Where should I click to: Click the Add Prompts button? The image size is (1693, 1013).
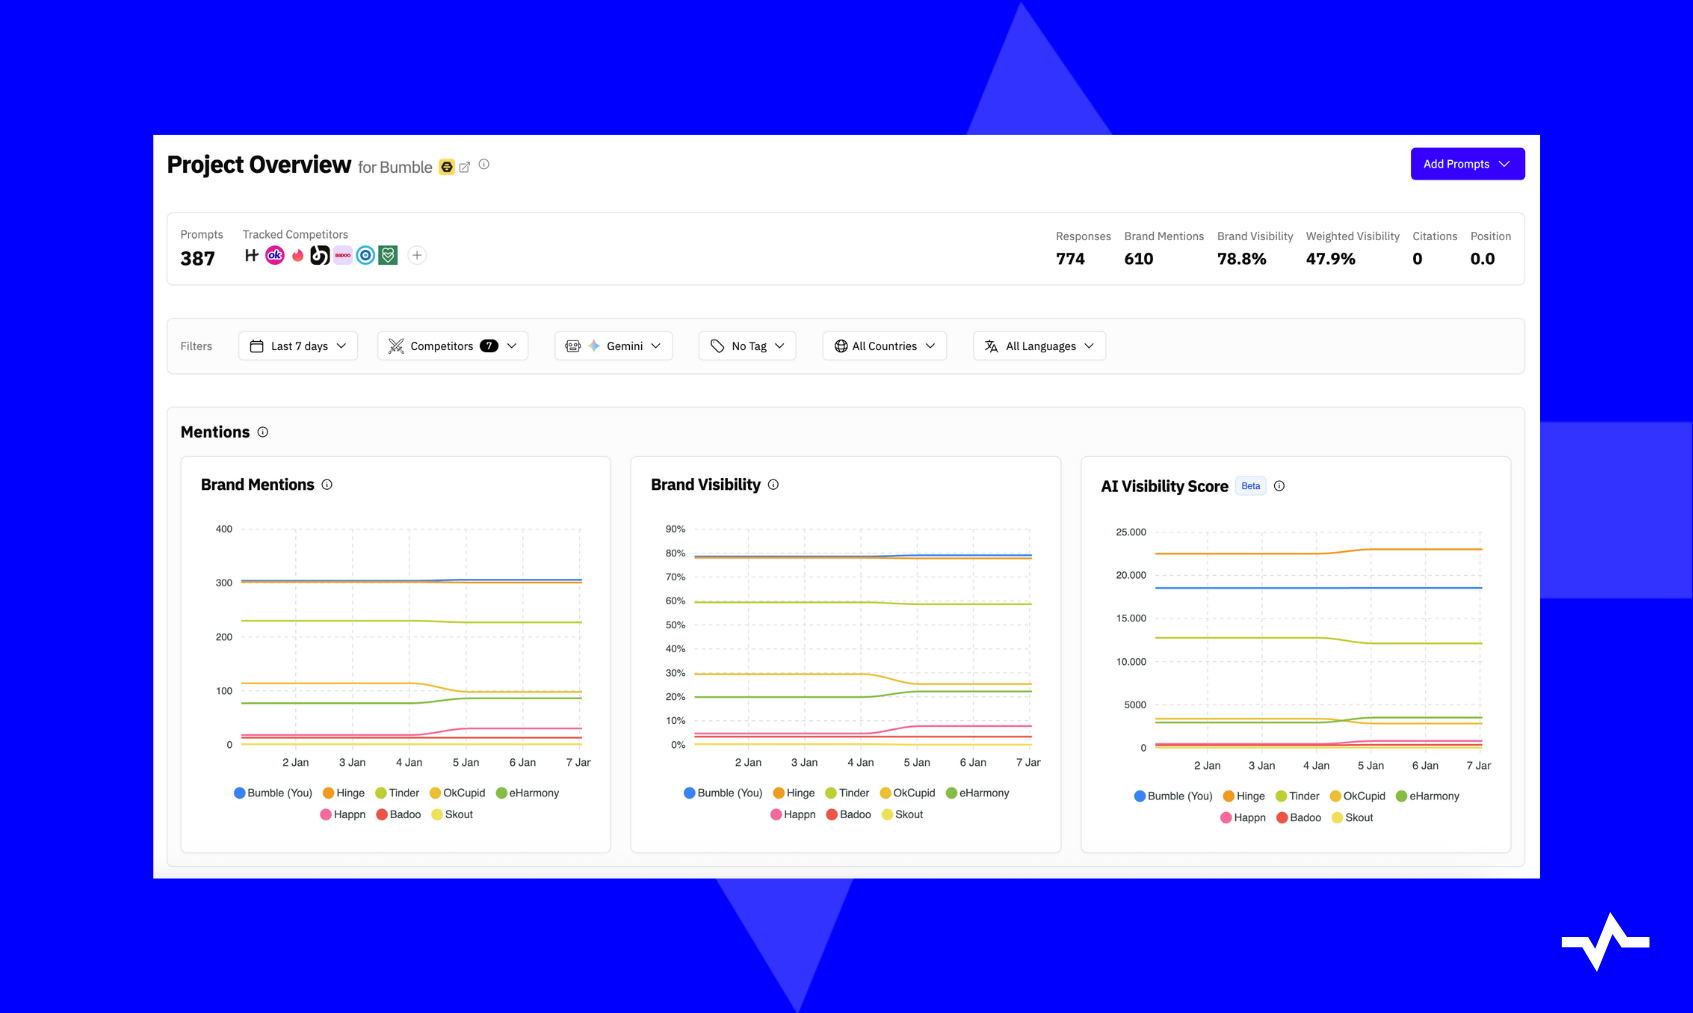coord(1467,164)
